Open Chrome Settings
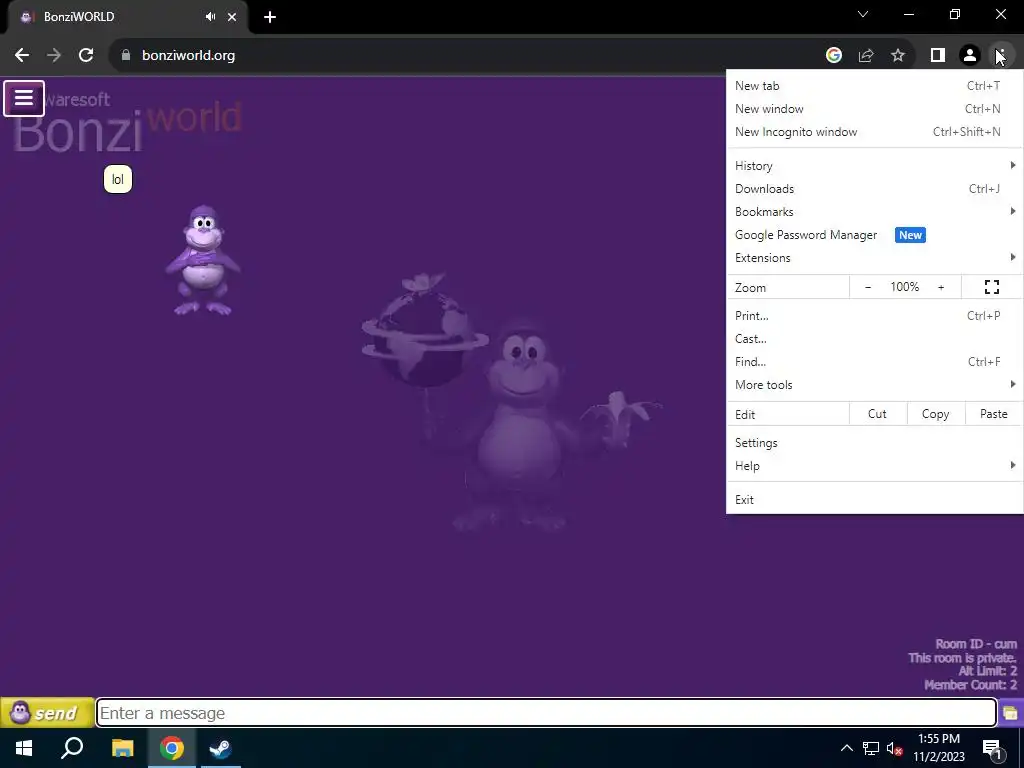Image resolution: width=1024 pixels, height=768 pixels. [874, 443]
